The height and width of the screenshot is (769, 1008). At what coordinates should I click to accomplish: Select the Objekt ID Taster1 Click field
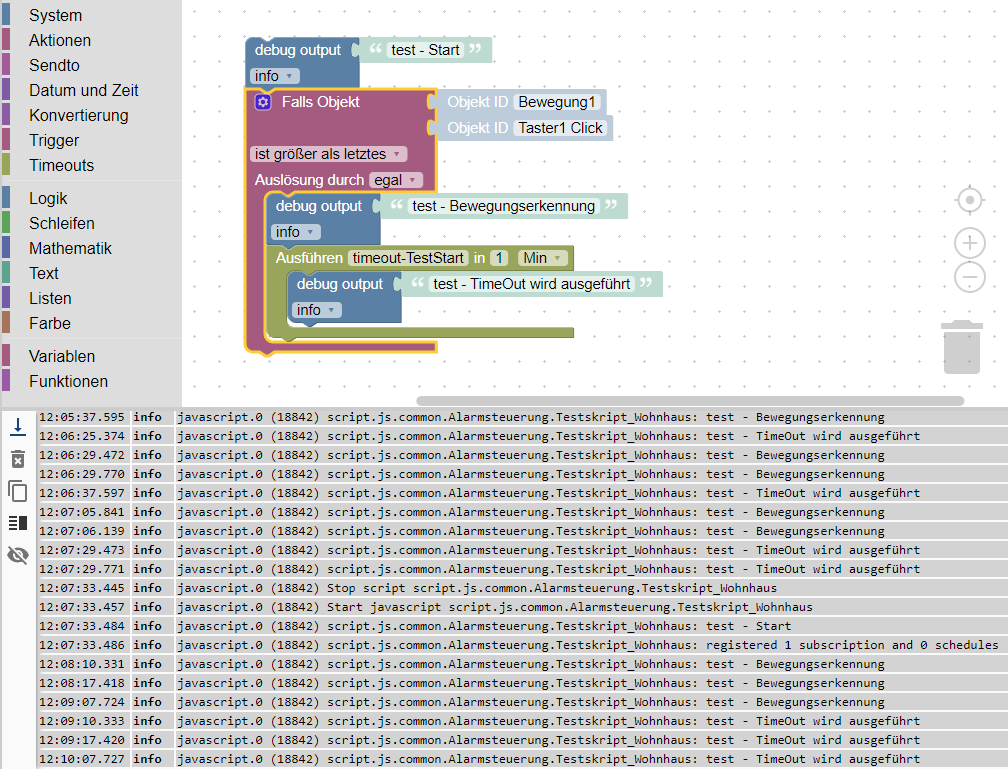click(x=560, y=128)
